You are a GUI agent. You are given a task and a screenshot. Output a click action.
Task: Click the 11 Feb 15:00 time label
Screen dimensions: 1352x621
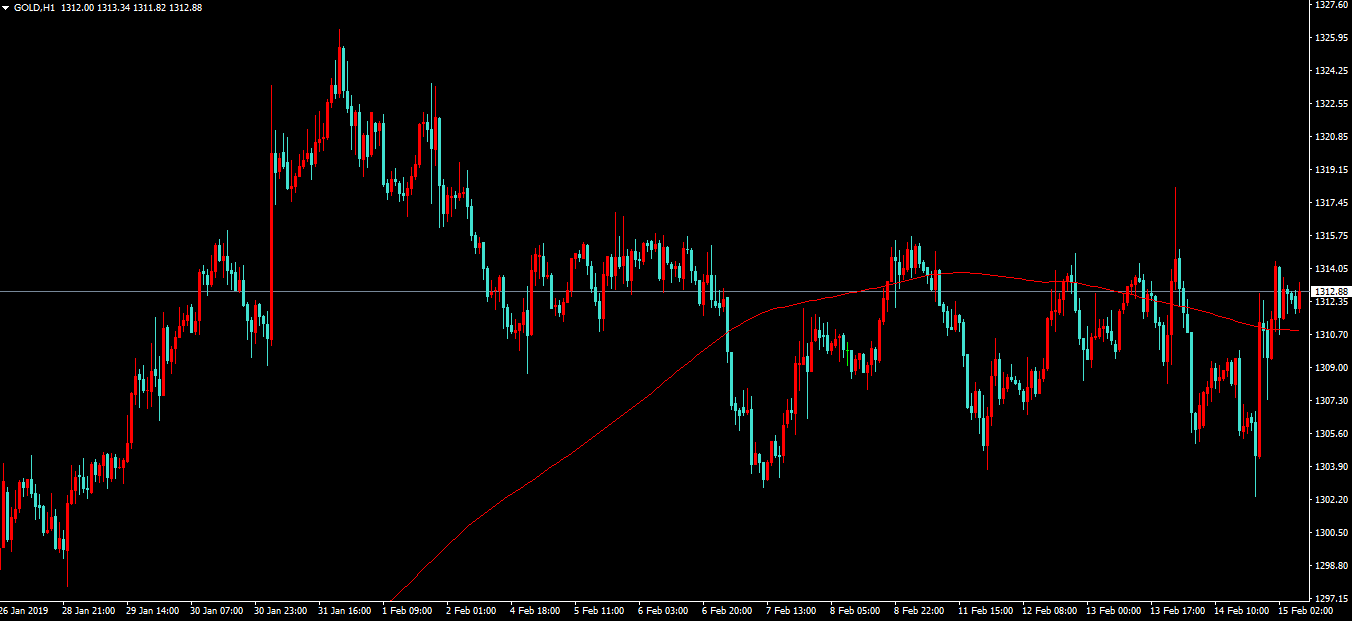point(985,610)
